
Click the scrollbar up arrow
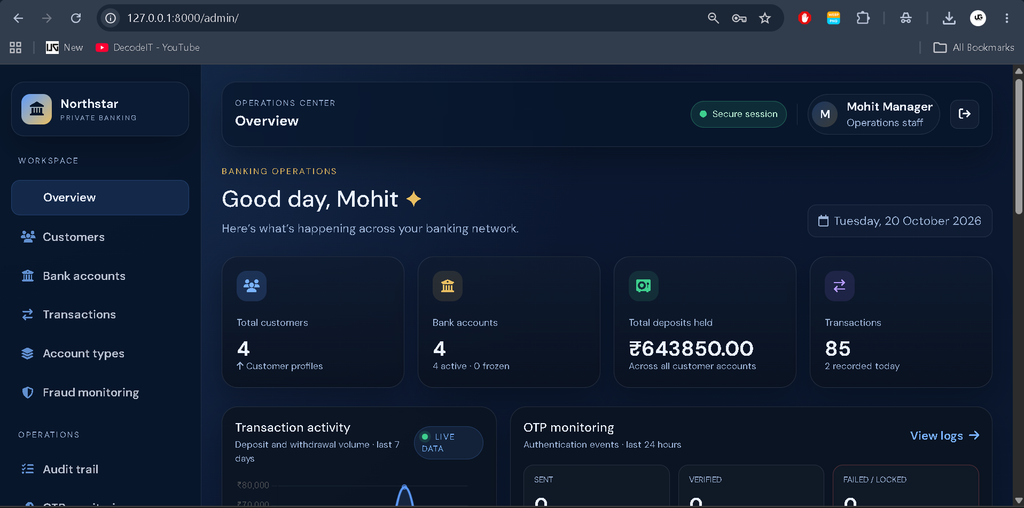1018,71
